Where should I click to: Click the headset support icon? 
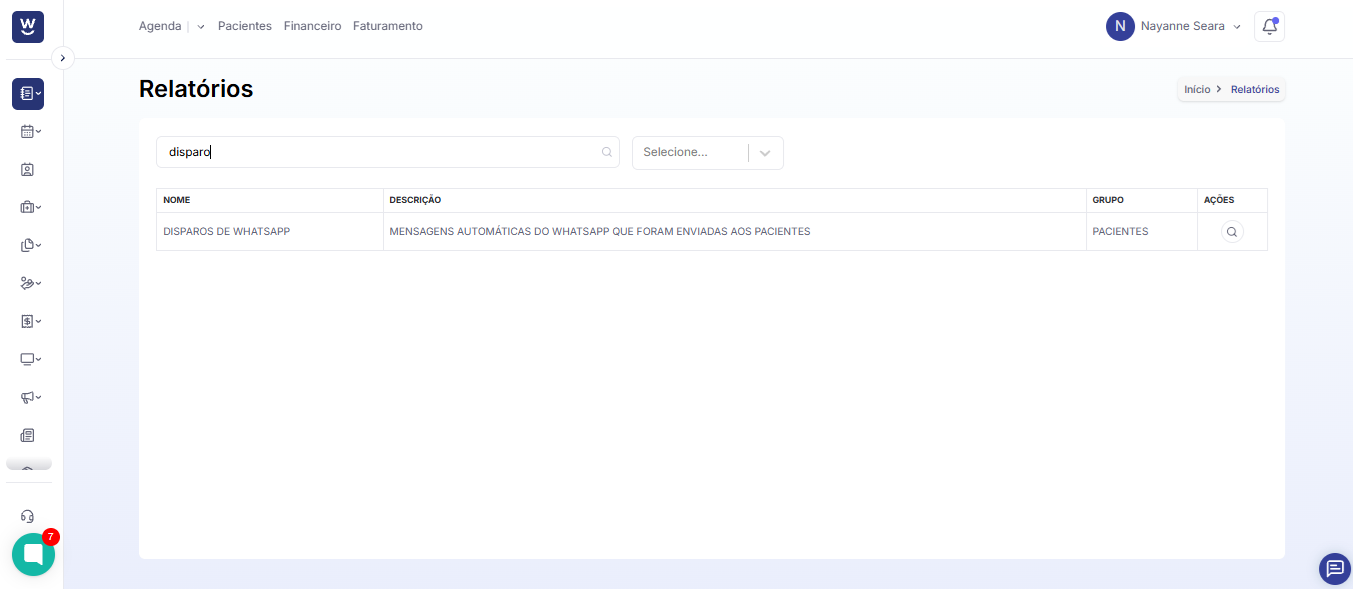coord(28,516)
